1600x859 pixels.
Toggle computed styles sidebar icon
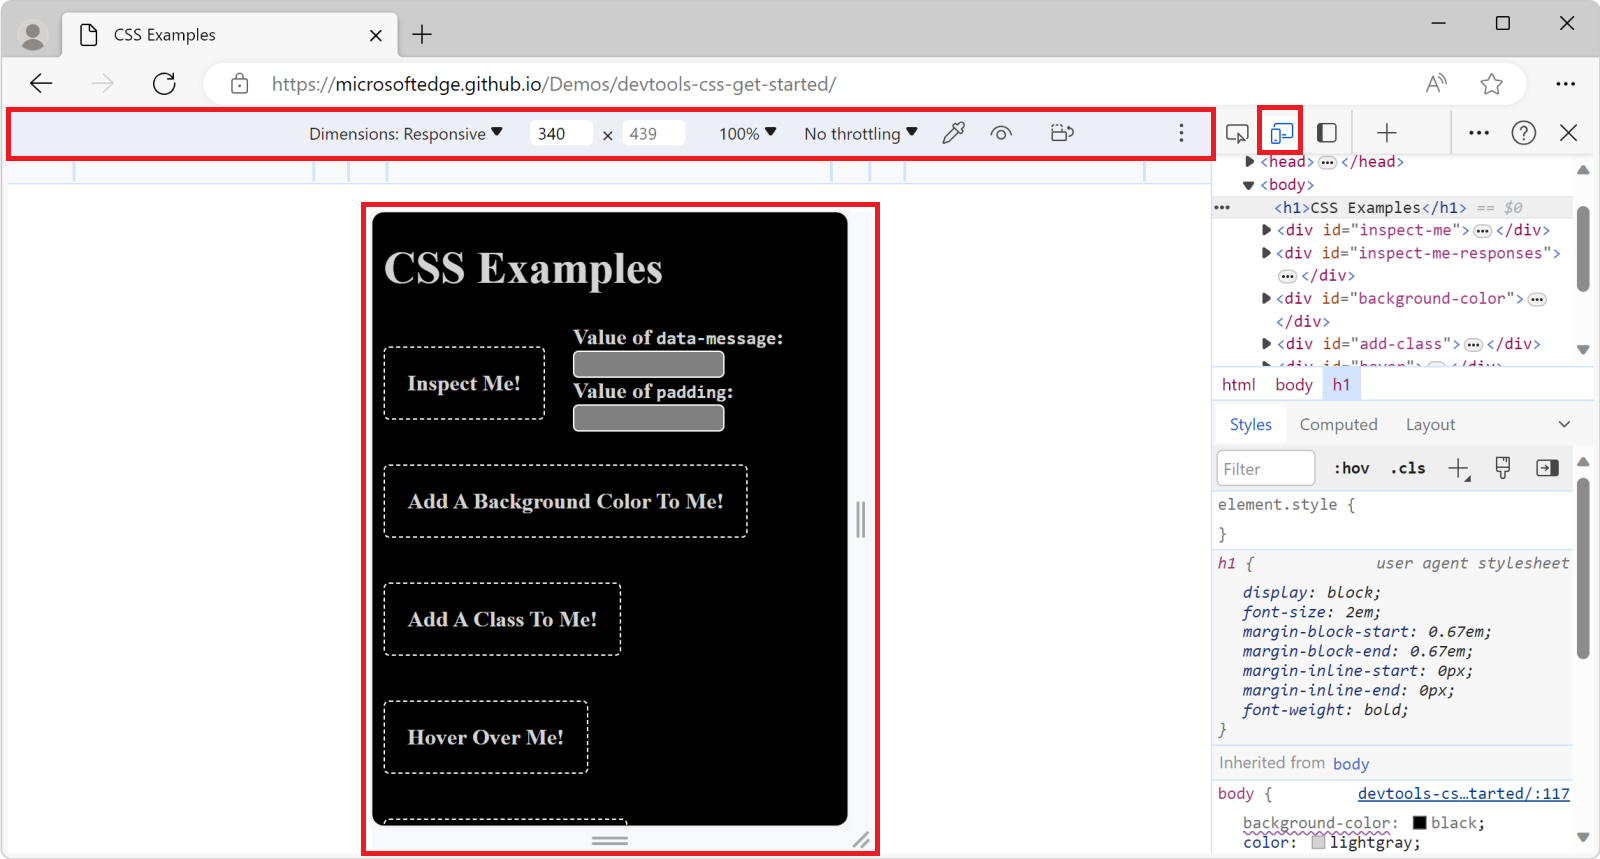click(x=1547, y=468)
